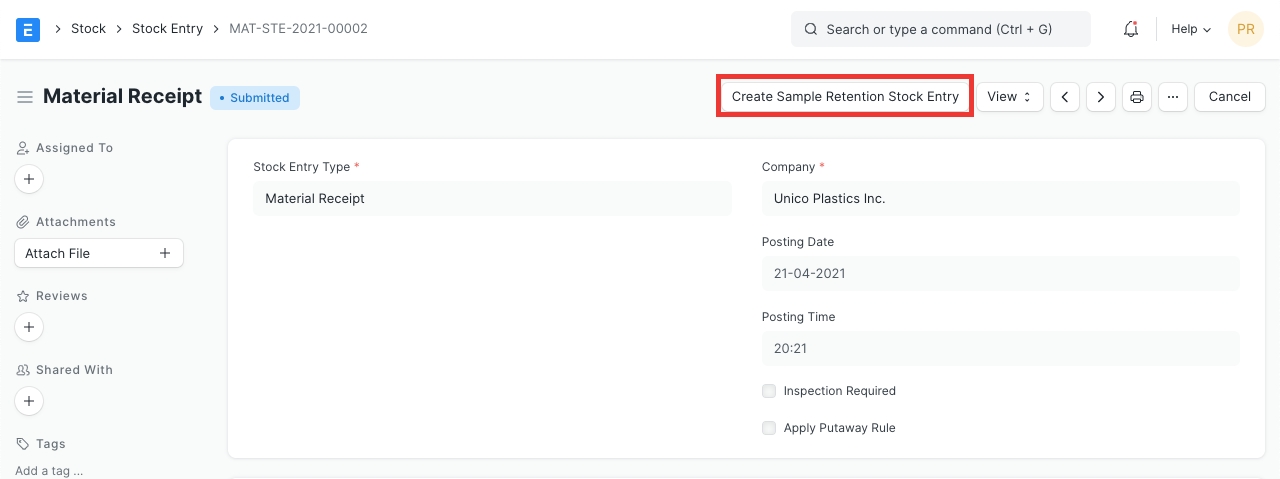The height and width of the screenshot is (479, 1280).
Task: Open the three-dot more options menu
Action: (1173, 97)
